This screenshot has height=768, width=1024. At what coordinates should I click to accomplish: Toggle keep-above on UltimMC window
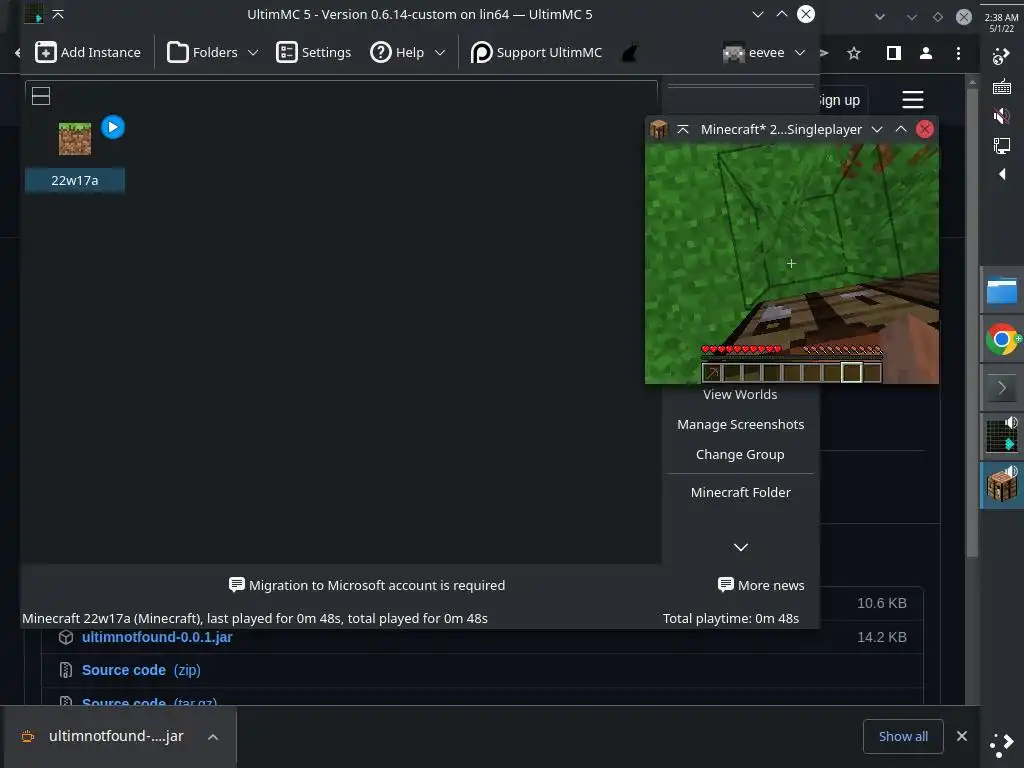click(57, 14)
